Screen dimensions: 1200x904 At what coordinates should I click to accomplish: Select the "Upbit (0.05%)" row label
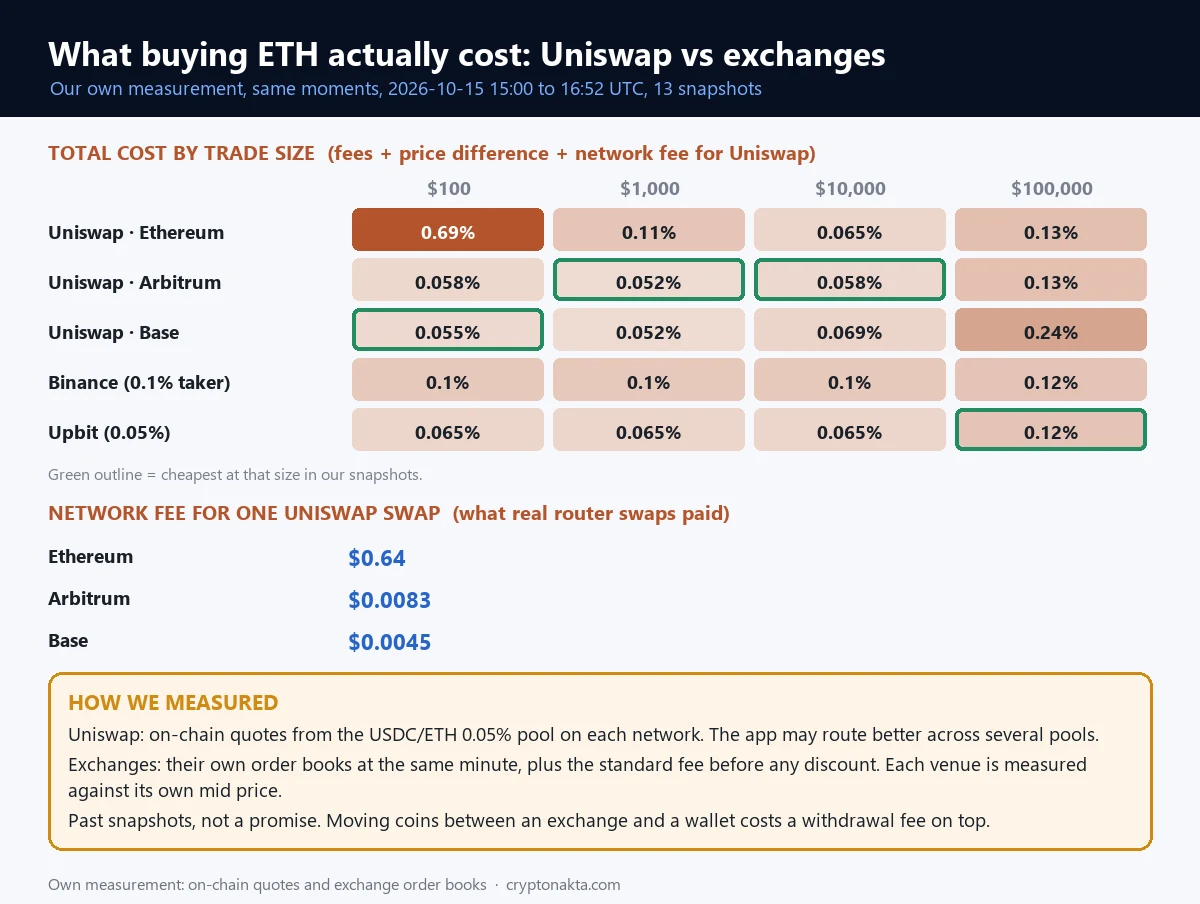110,433
